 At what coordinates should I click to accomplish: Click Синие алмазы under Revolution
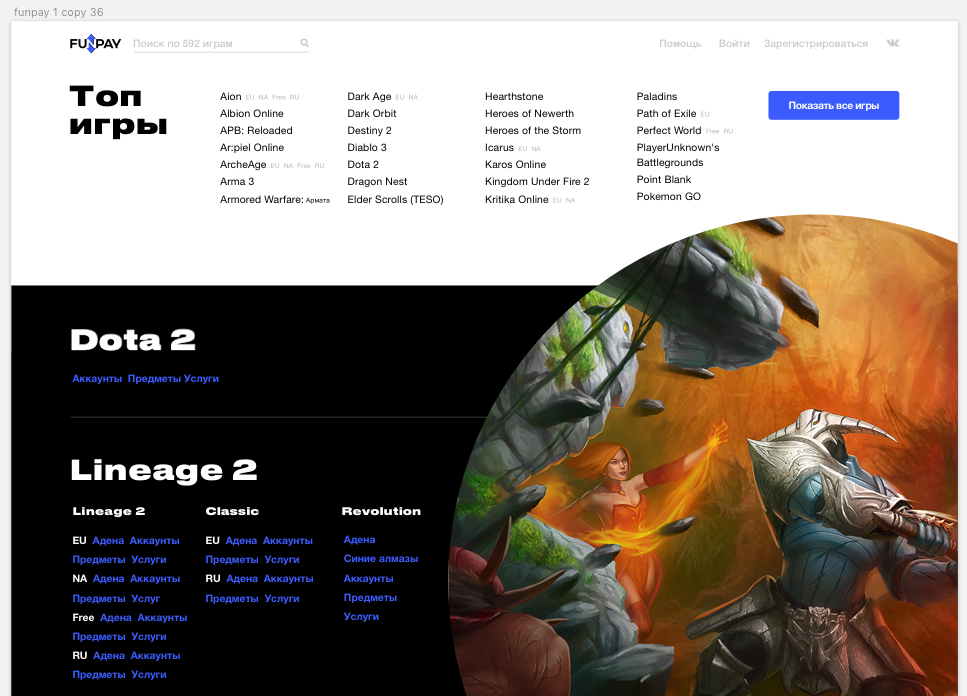pos(380,559)
